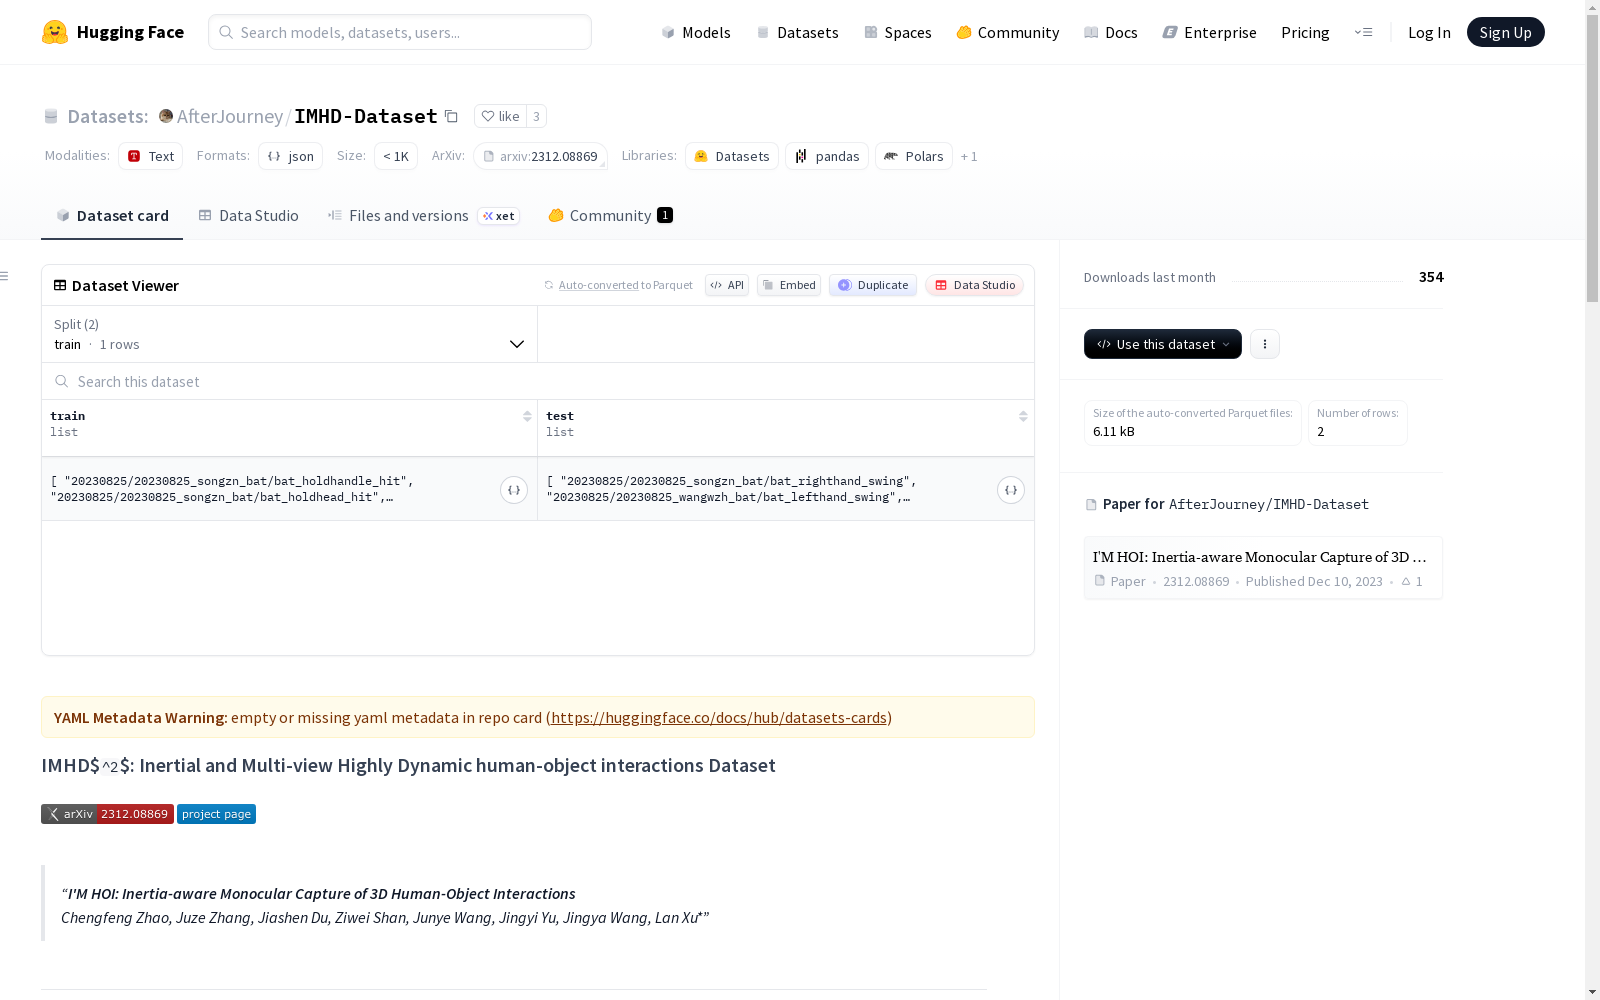Click the project page badge
This screenshot has height=1000, width=1600.
[x=217, y=814]
